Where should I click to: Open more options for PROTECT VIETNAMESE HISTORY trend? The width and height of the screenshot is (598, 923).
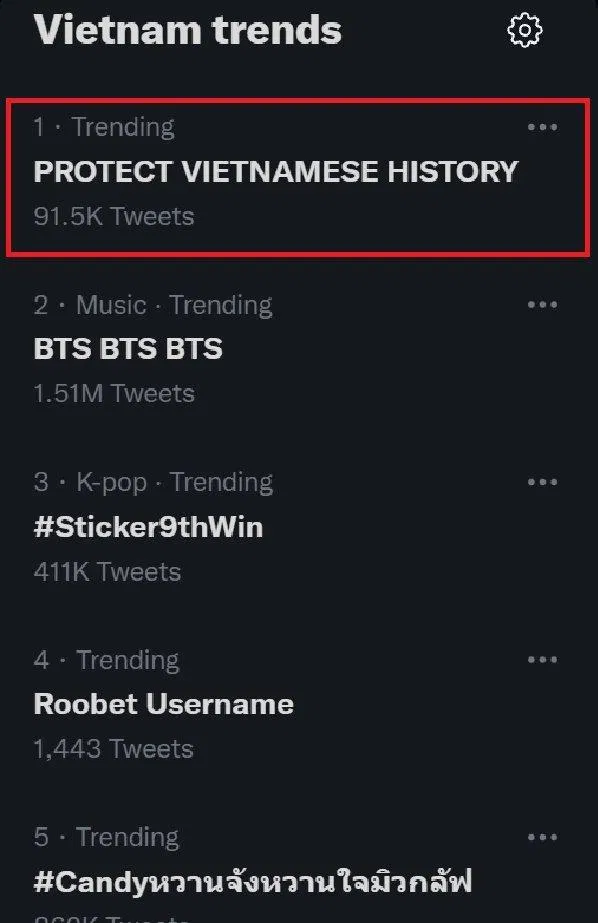[543, 126]
